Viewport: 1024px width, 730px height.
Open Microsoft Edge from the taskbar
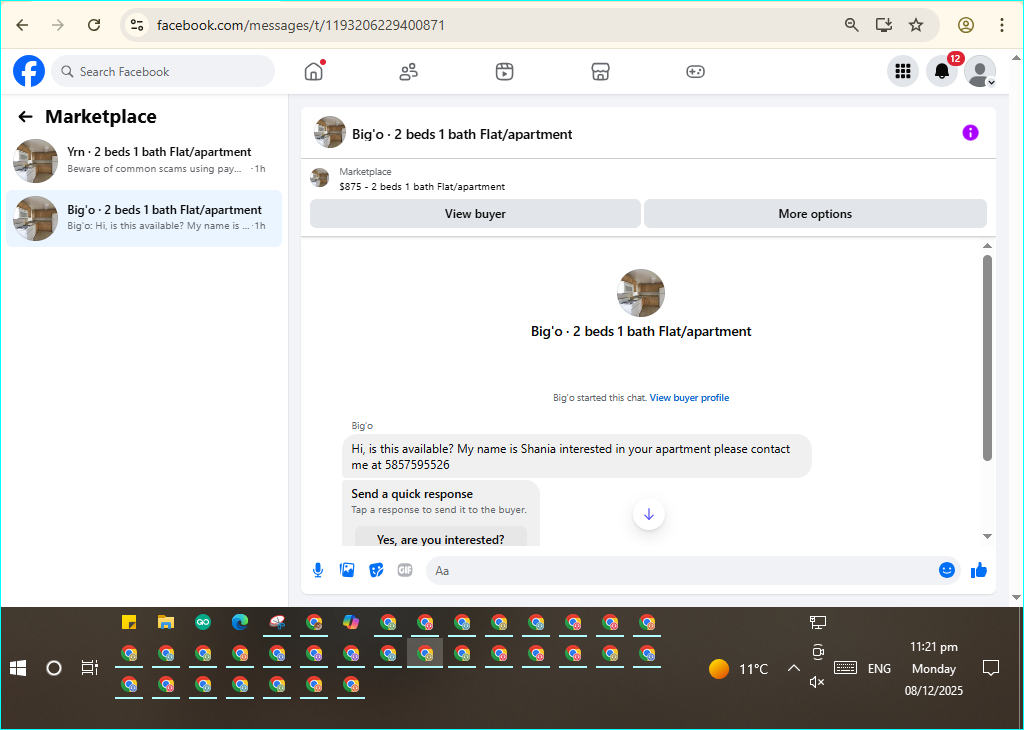pos(240,623)
